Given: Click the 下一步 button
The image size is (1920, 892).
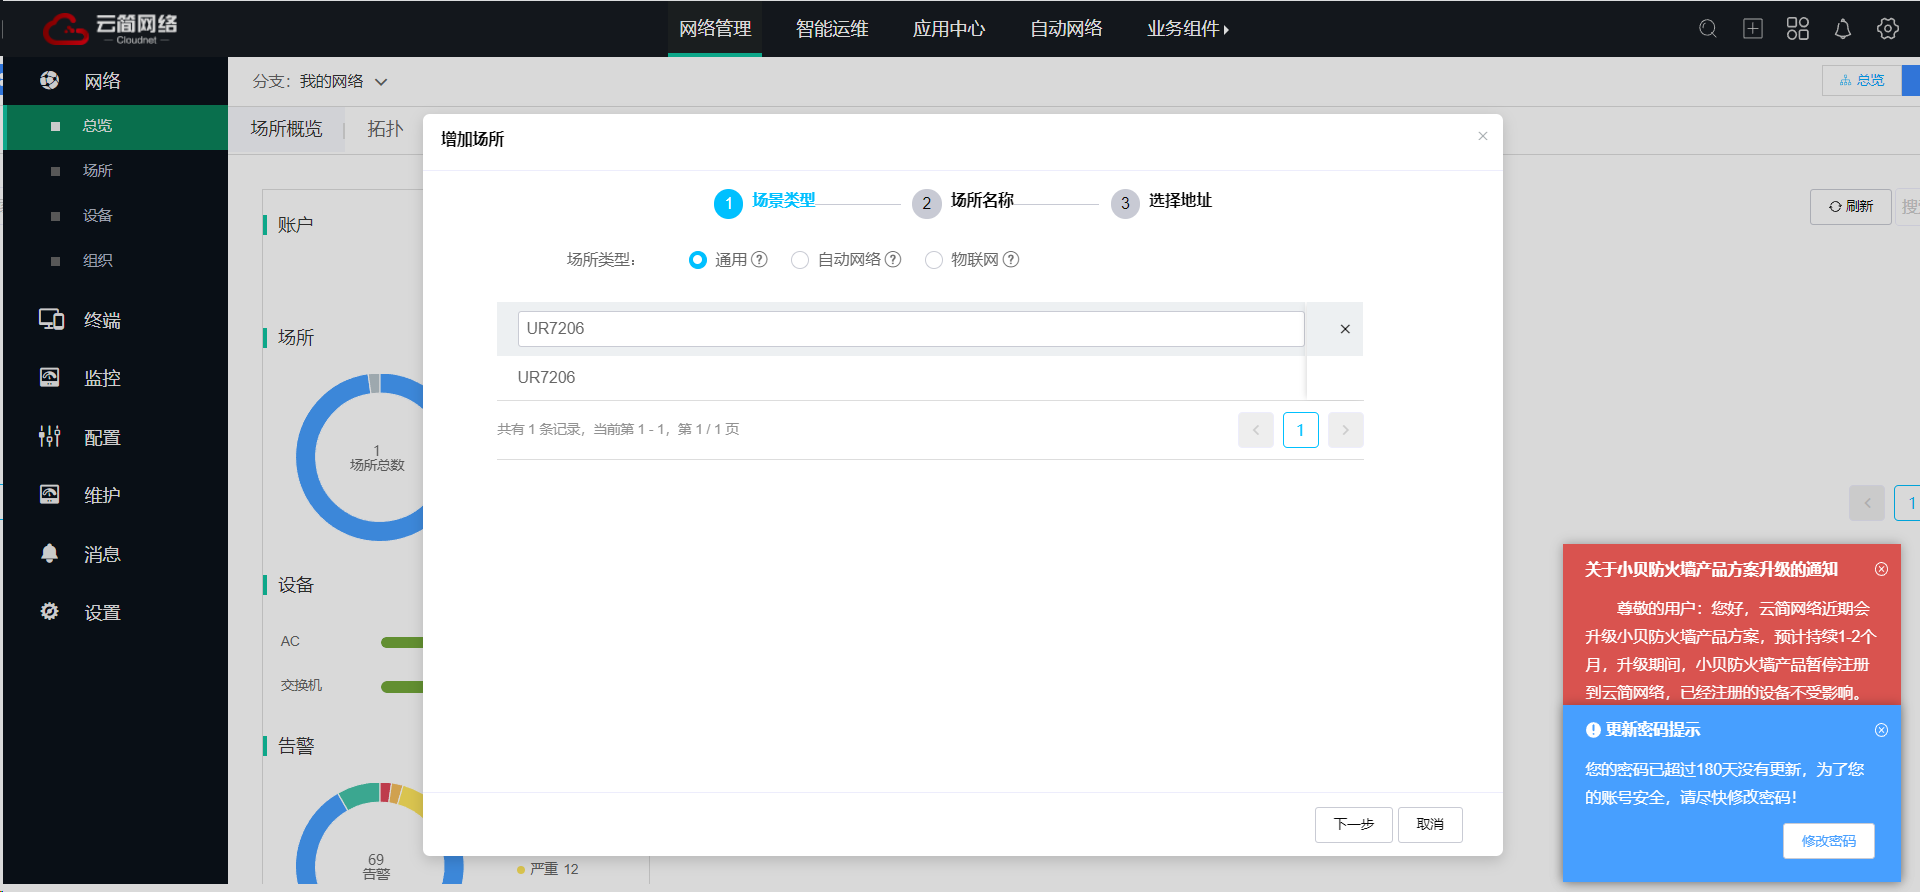Looking at the screenshot, I should click(1354, 825).
